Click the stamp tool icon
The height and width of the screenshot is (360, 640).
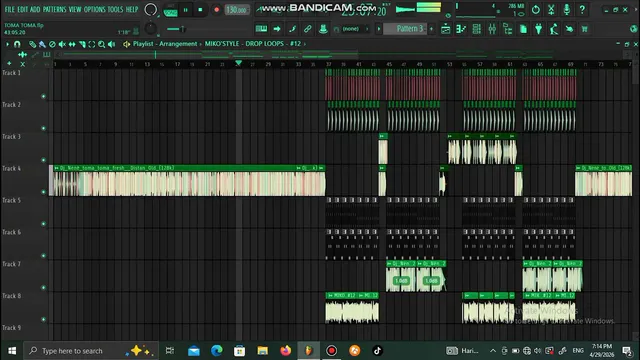tap(323, 29)
